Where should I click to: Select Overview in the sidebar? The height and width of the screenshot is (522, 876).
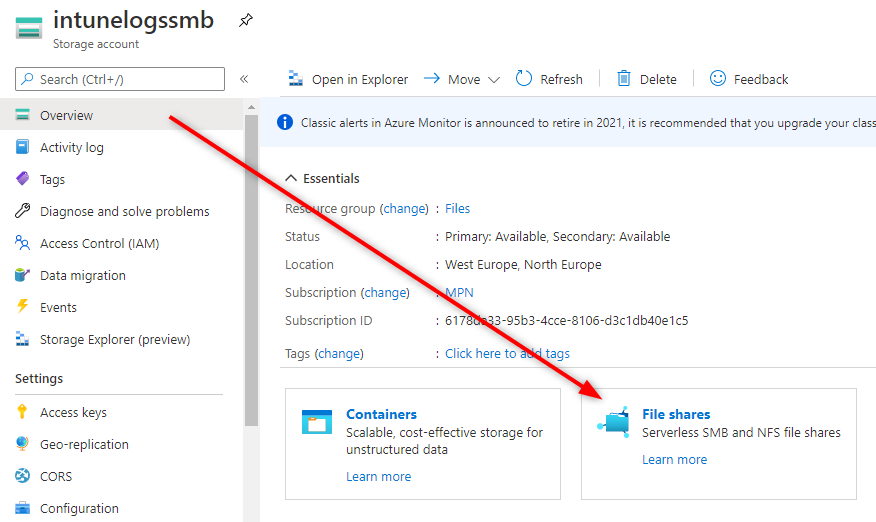pyautogui.click(x=122, y=115)
